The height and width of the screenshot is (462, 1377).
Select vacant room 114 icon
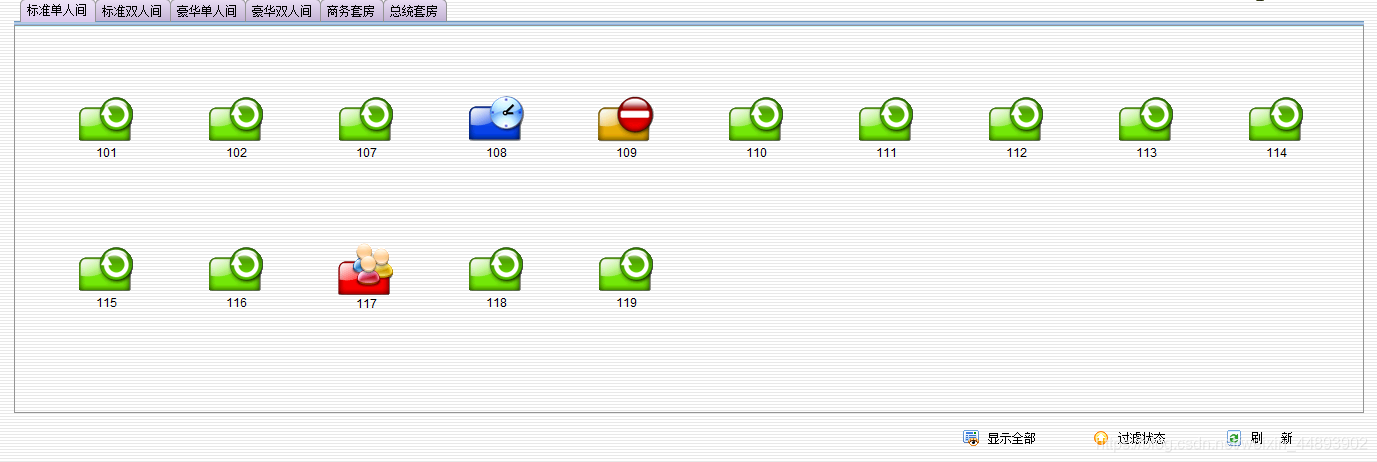(1276, 119)
